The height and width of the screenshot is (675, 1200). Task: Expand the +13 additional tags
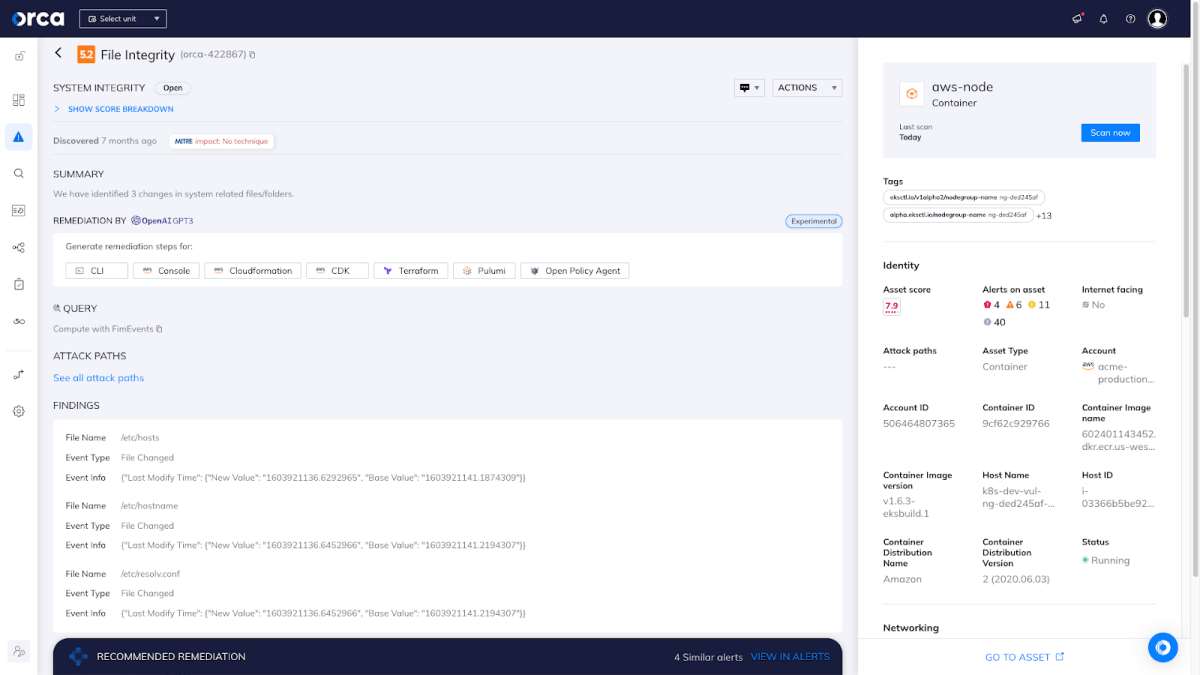coord(1044,215)
